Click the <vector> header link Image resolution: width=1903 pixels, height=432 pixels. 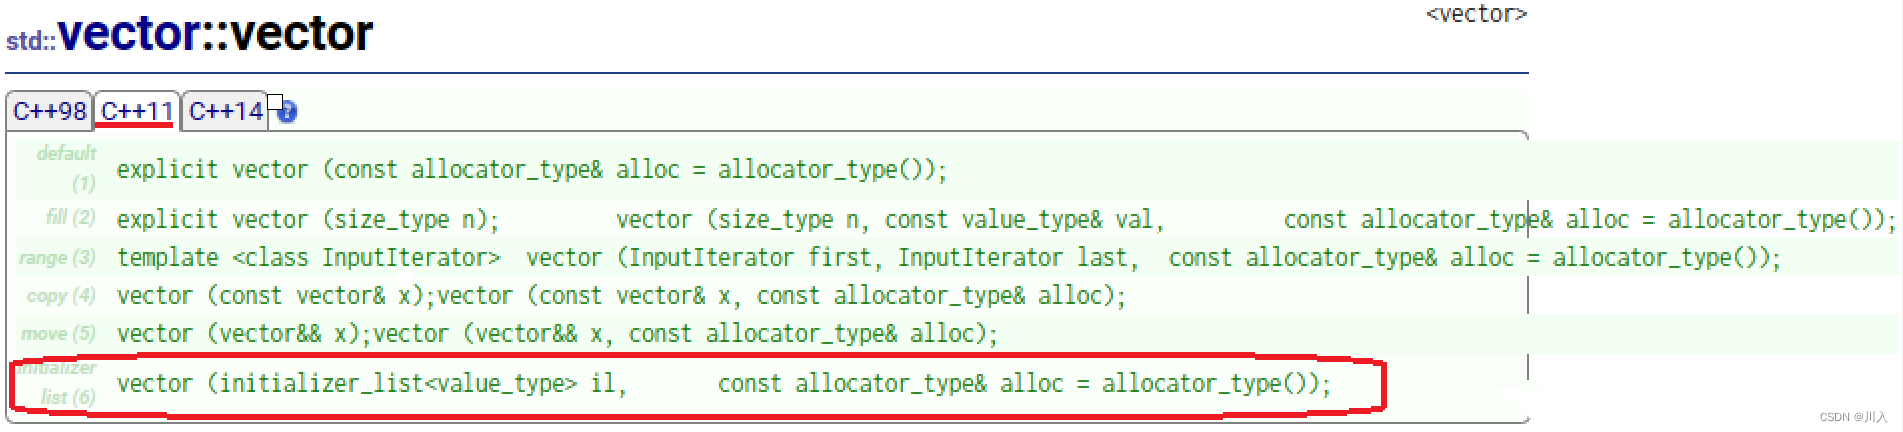[1476, 14]
